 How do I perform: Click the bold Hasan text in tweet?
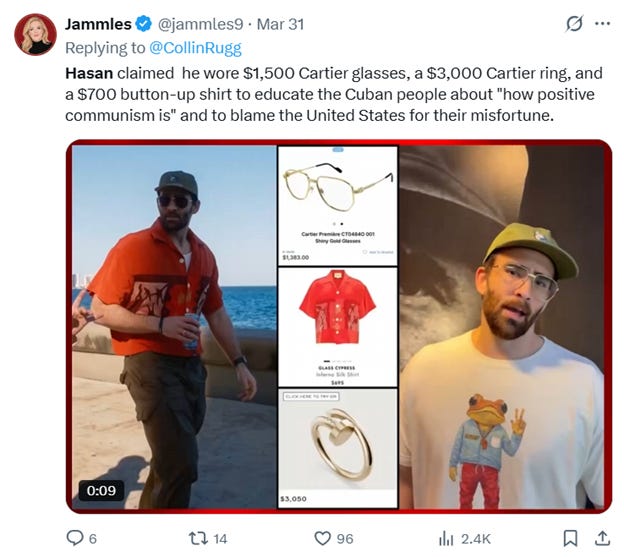[89, 73]
